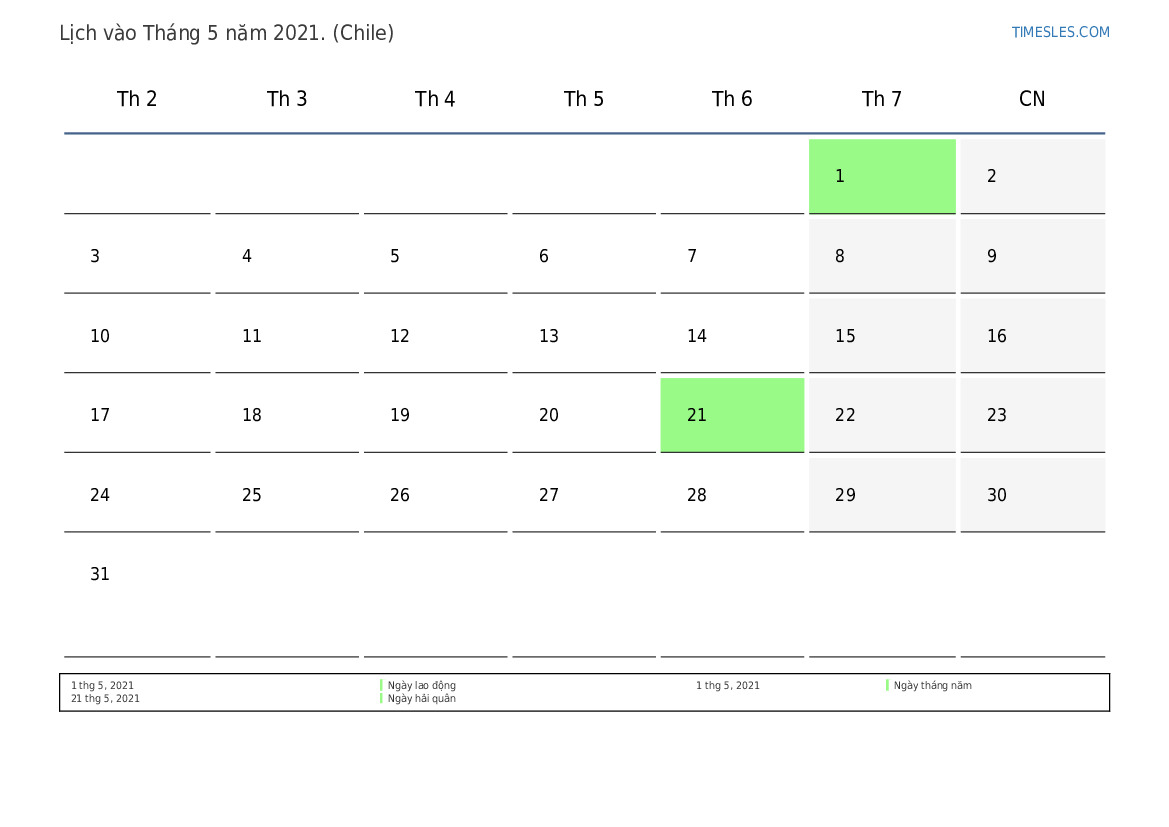Open the TIMESLES.COM link
This screenshot has width=1169, height=827.
coord(1060,32)
